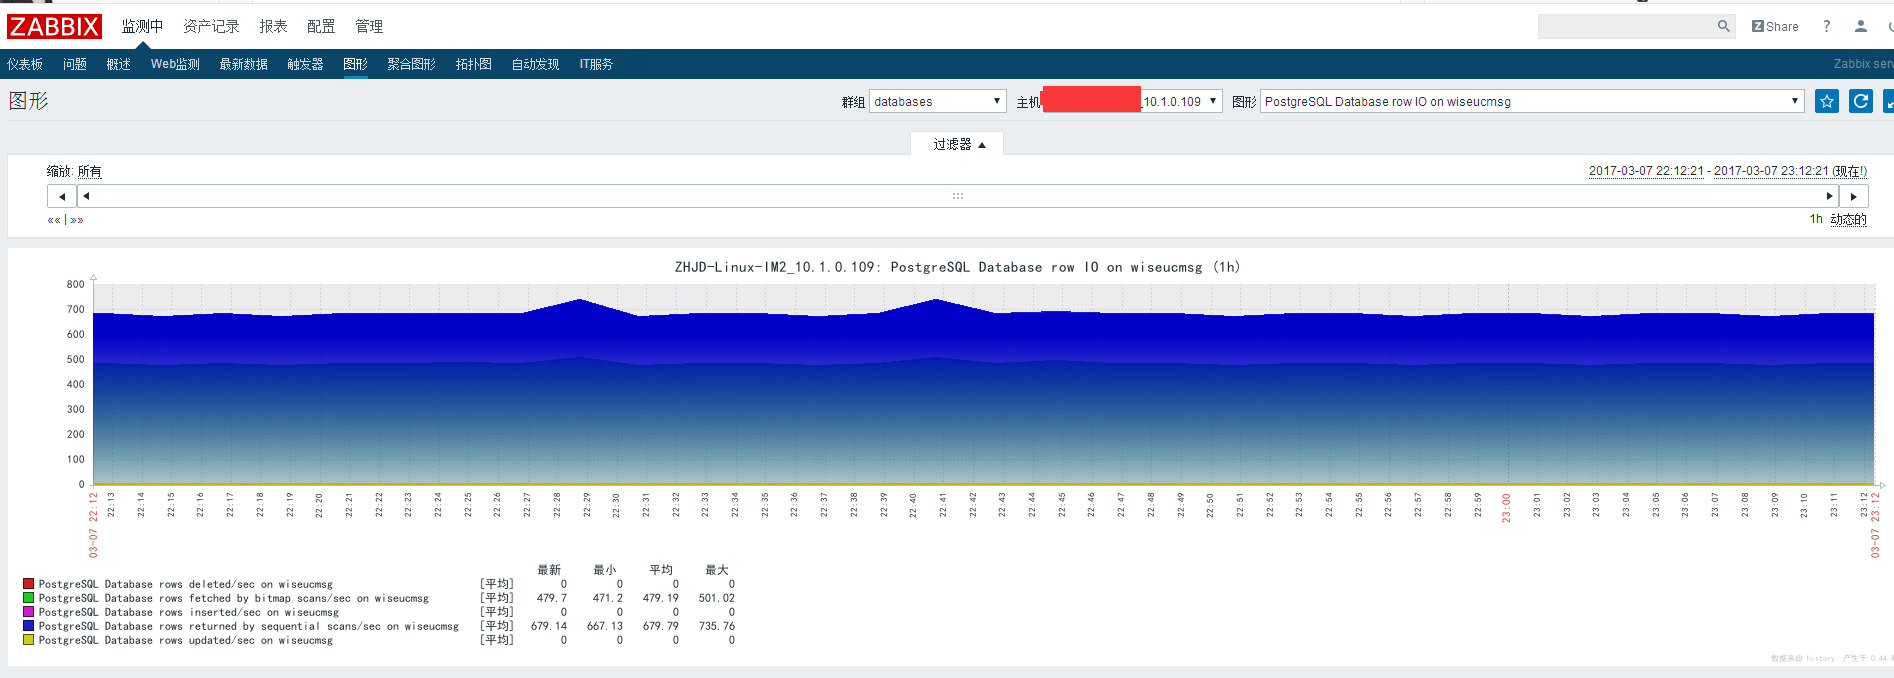Open the 配置 main menu
The height and width of the screenshot is (678, 1894).
[321, 27]
